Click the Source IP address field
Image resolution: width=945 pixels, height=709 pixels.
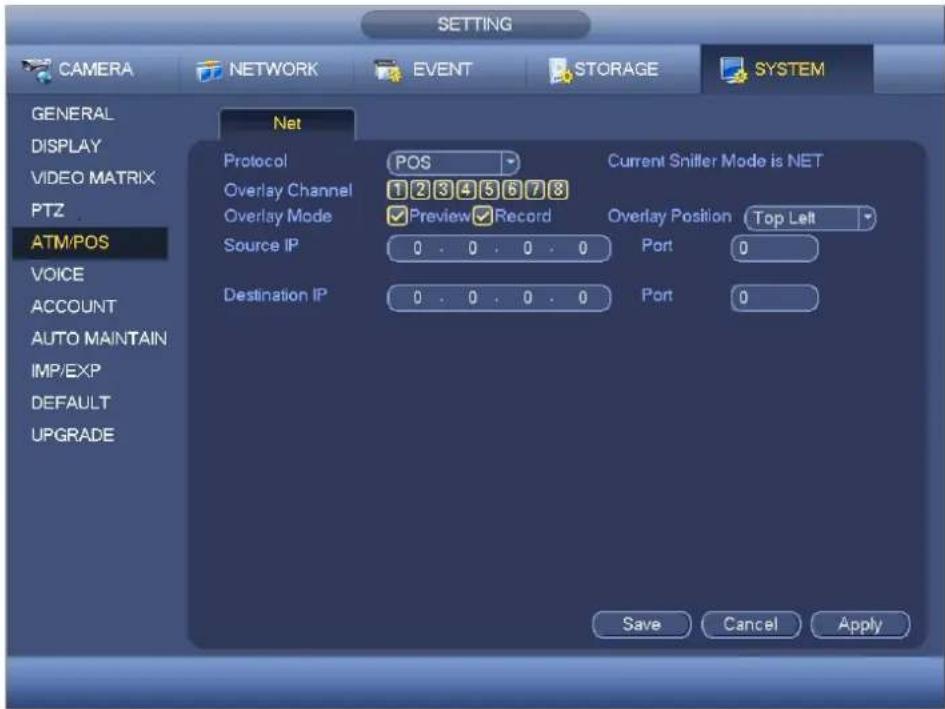point(499,248)
